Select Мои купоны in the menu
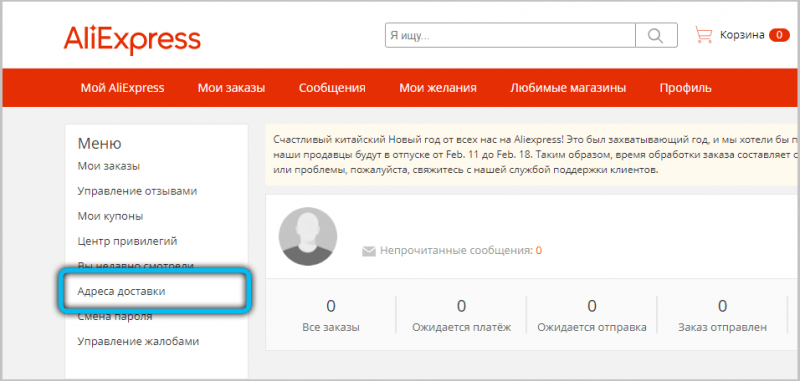The height and width of the screenshot is (381, 800). click(x=110, y=216)
